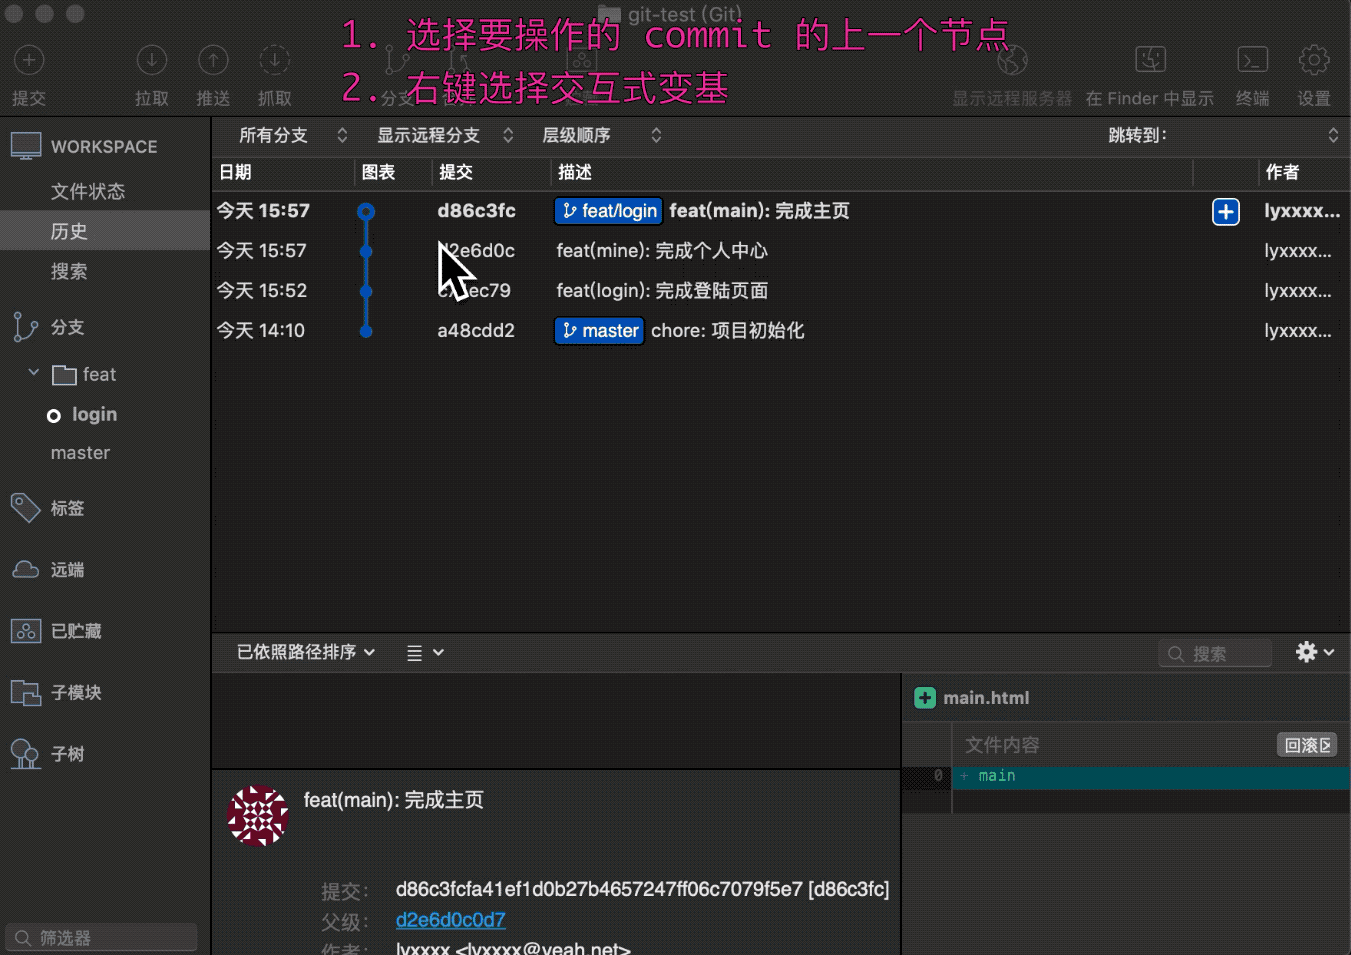Select commit "feat(main): 完成主页" in list
Image resolution: width=1351 pixels, height=955 pixels.
[x=760, y=211]
